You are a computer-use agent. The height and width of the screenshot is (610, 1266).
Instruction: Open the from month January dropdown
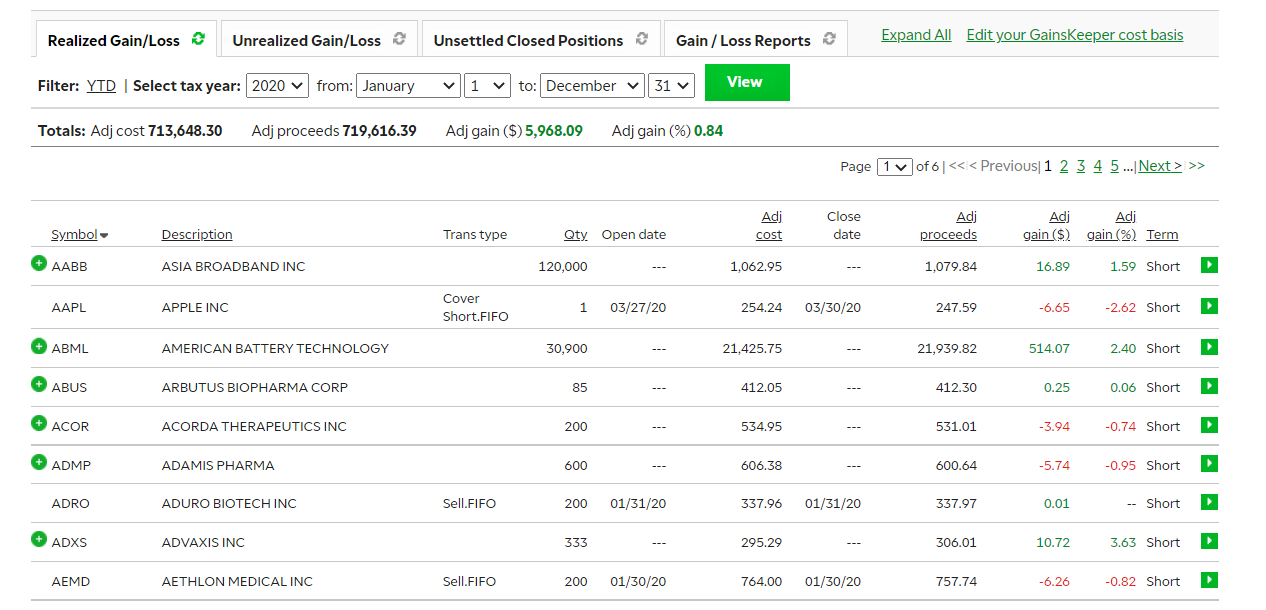407,86
